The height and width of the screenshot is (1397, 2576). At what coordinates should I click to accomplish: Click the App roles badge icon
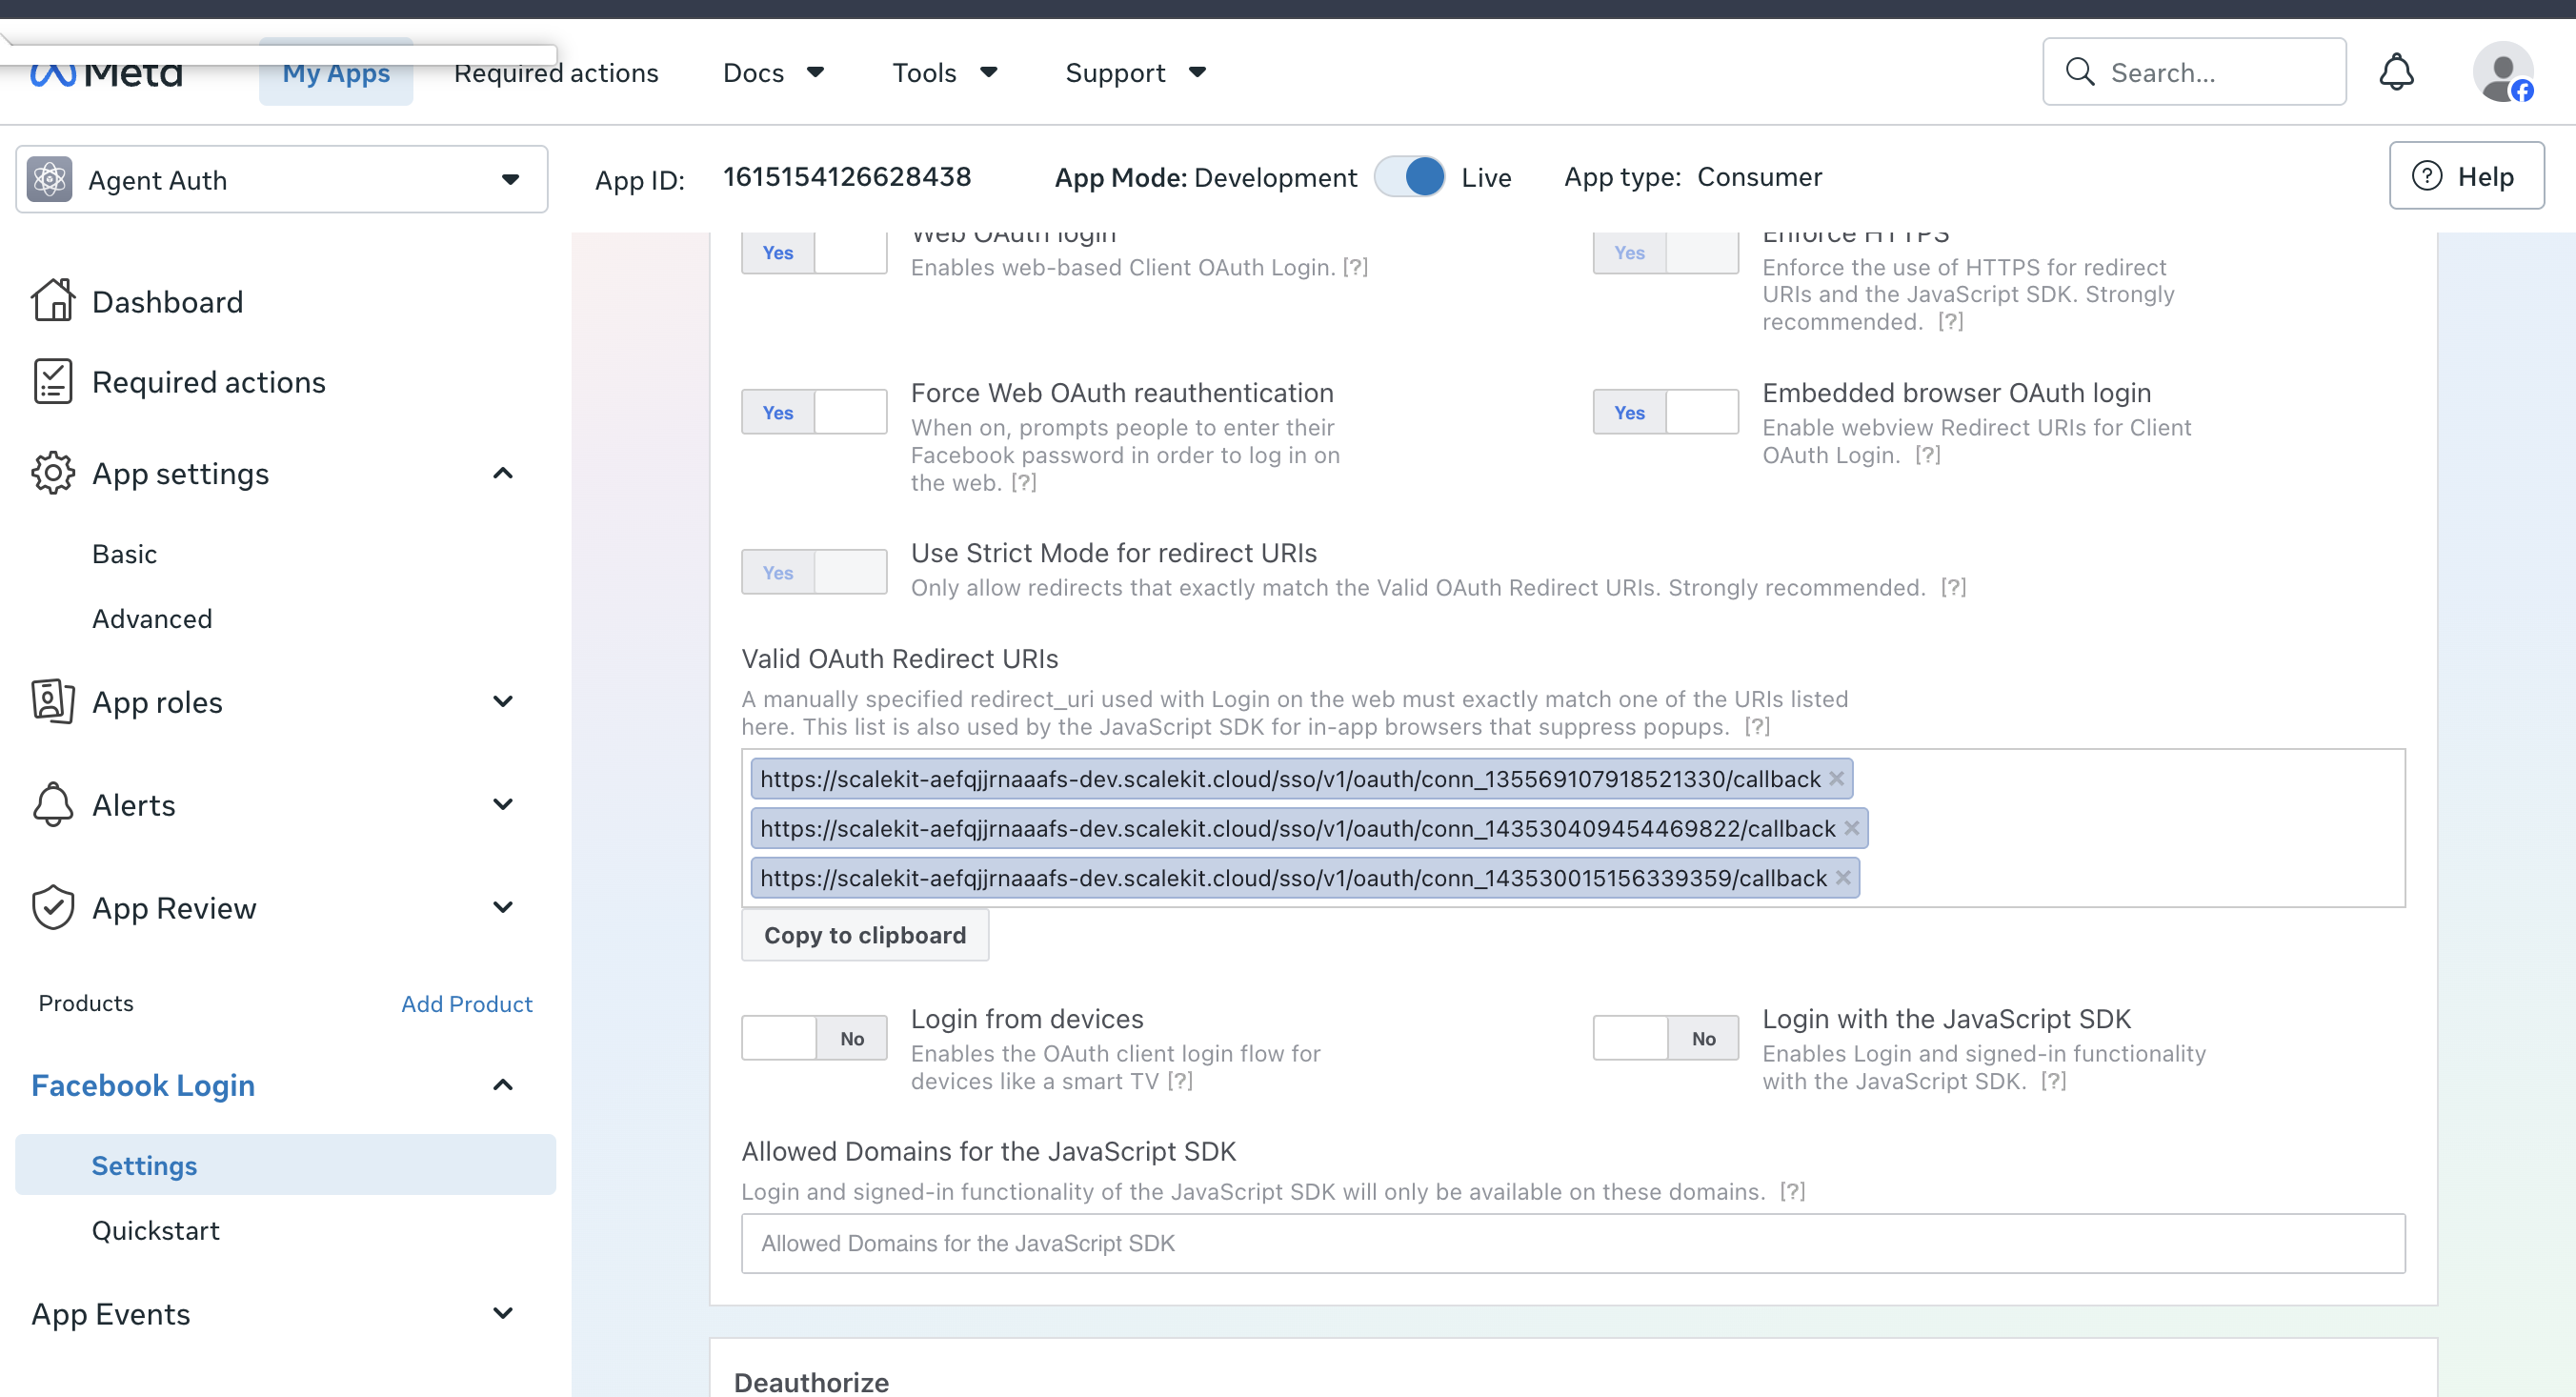(52, 701)
